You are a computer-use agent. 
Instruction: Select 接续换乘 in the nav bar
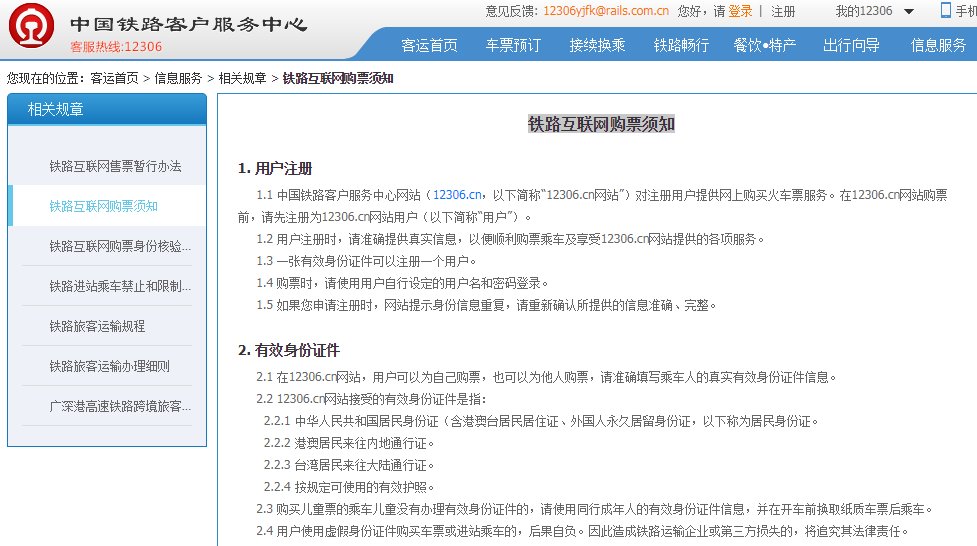[597, 45]
